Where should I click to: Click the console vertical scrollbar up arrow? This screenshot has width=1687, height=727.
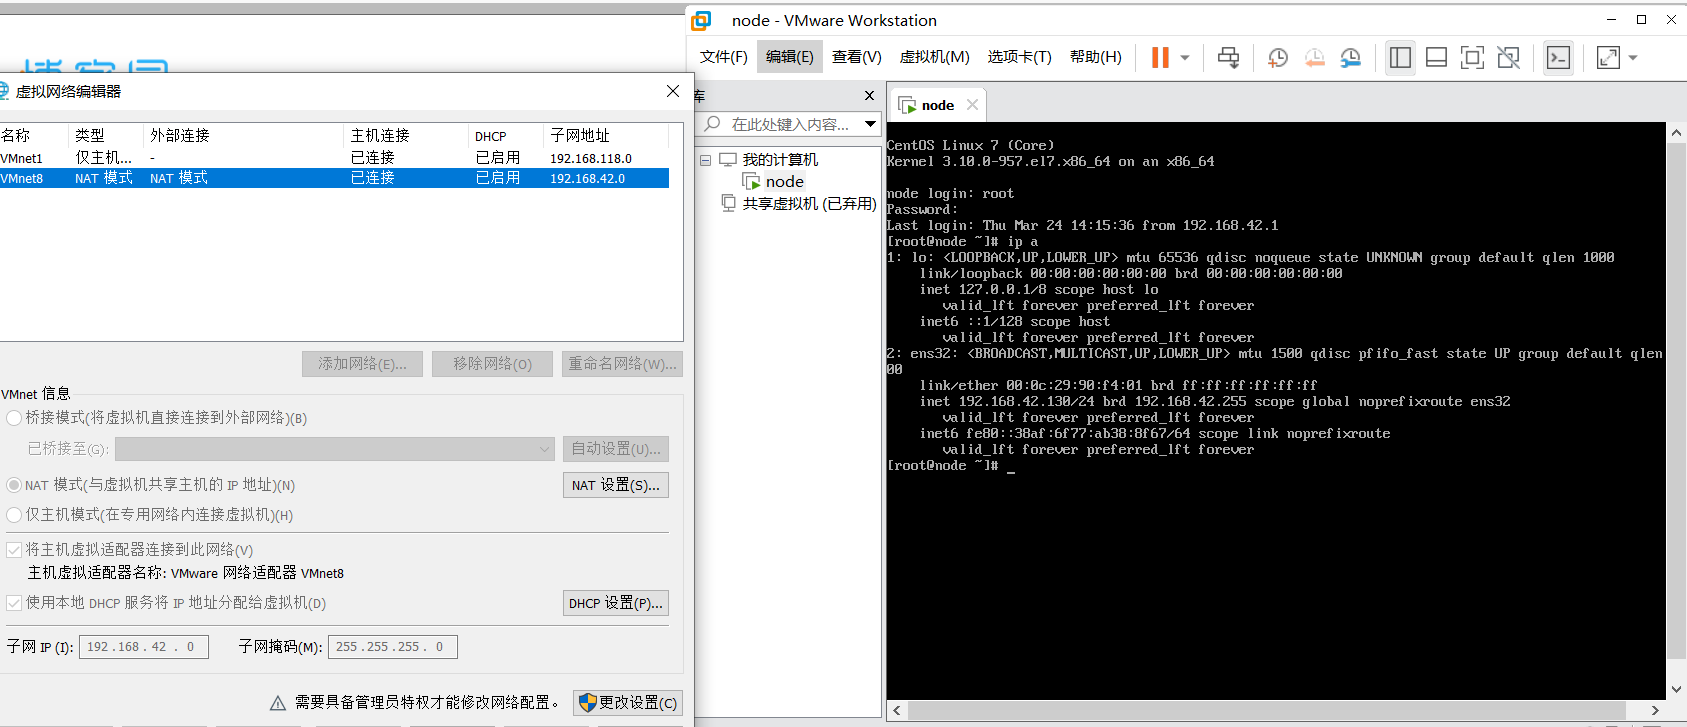tap(1677, 132)
